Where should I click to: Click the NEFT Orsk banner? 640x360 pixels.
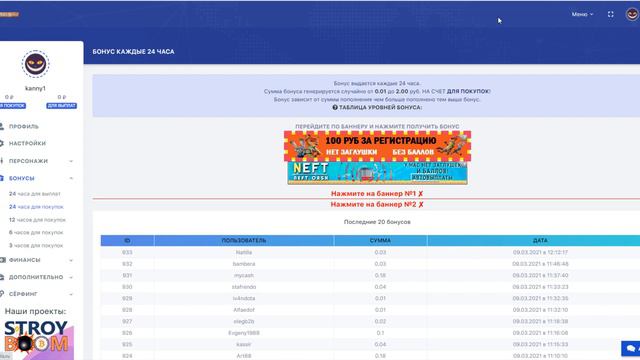[x=378, y=173]
